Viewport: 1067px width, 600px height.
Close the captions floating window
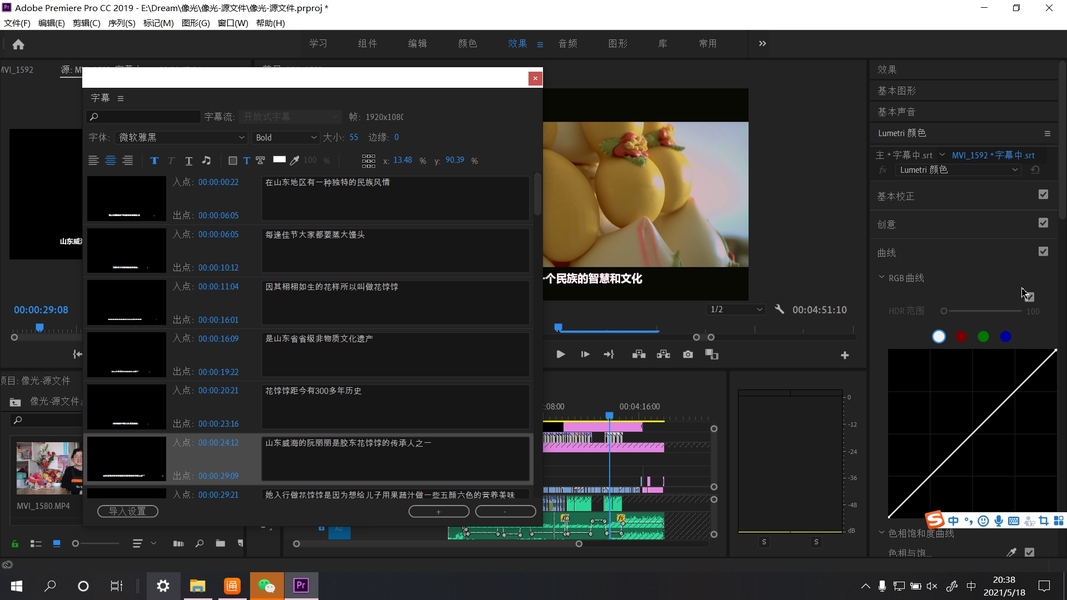[x=536, y=78]
